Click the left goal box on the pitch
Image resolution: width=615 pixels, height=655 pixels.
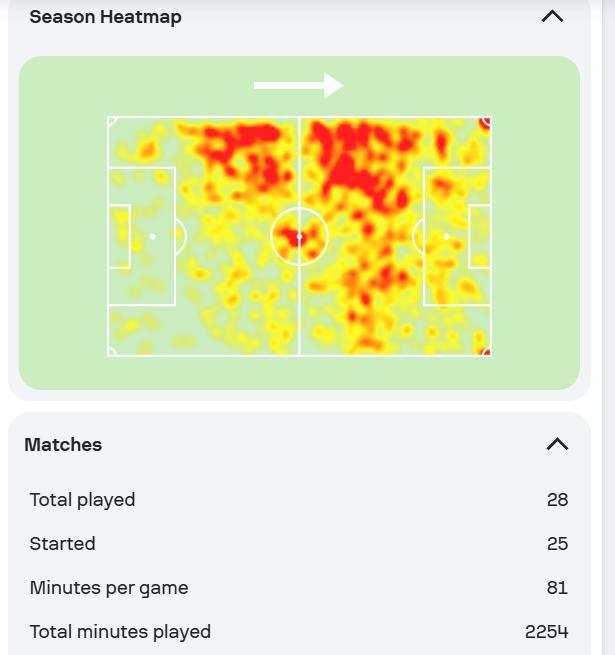[119, 237]
